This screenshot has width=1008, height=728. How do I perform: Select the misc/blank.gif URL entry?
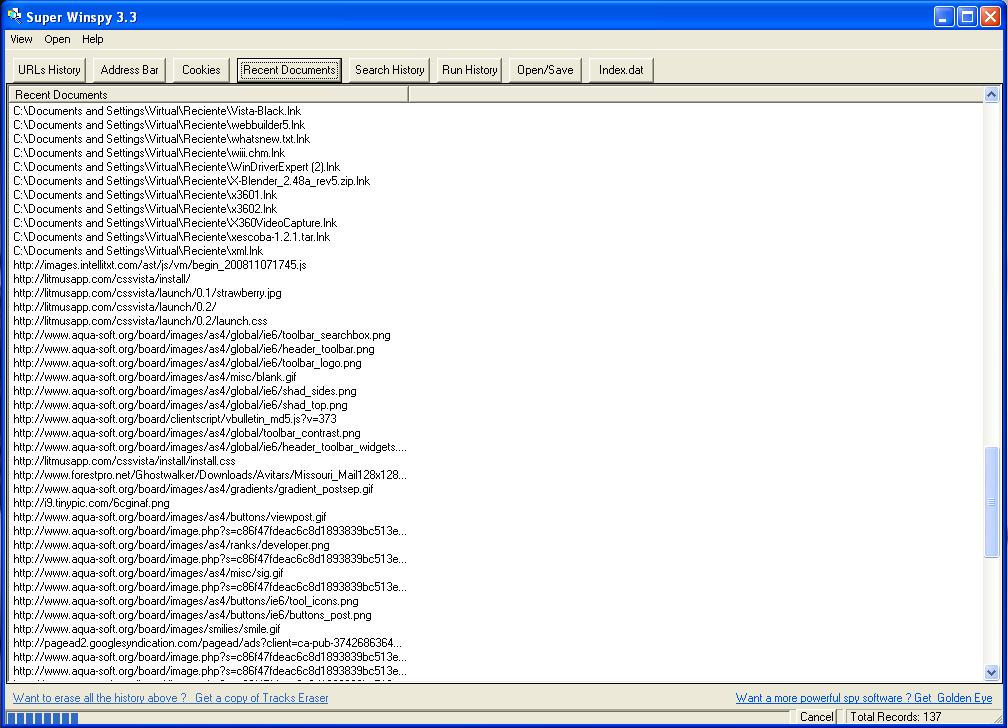(155, 377)
